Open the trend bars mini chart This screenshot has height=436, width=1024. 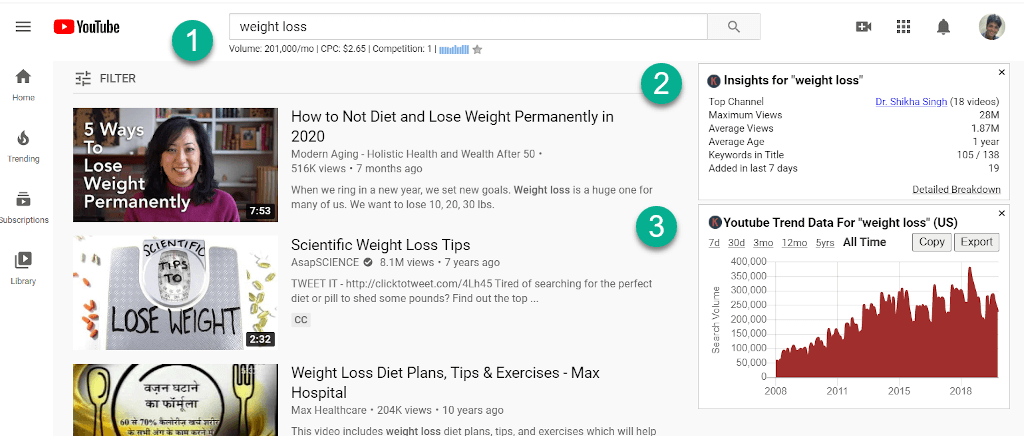click(454, 49)
